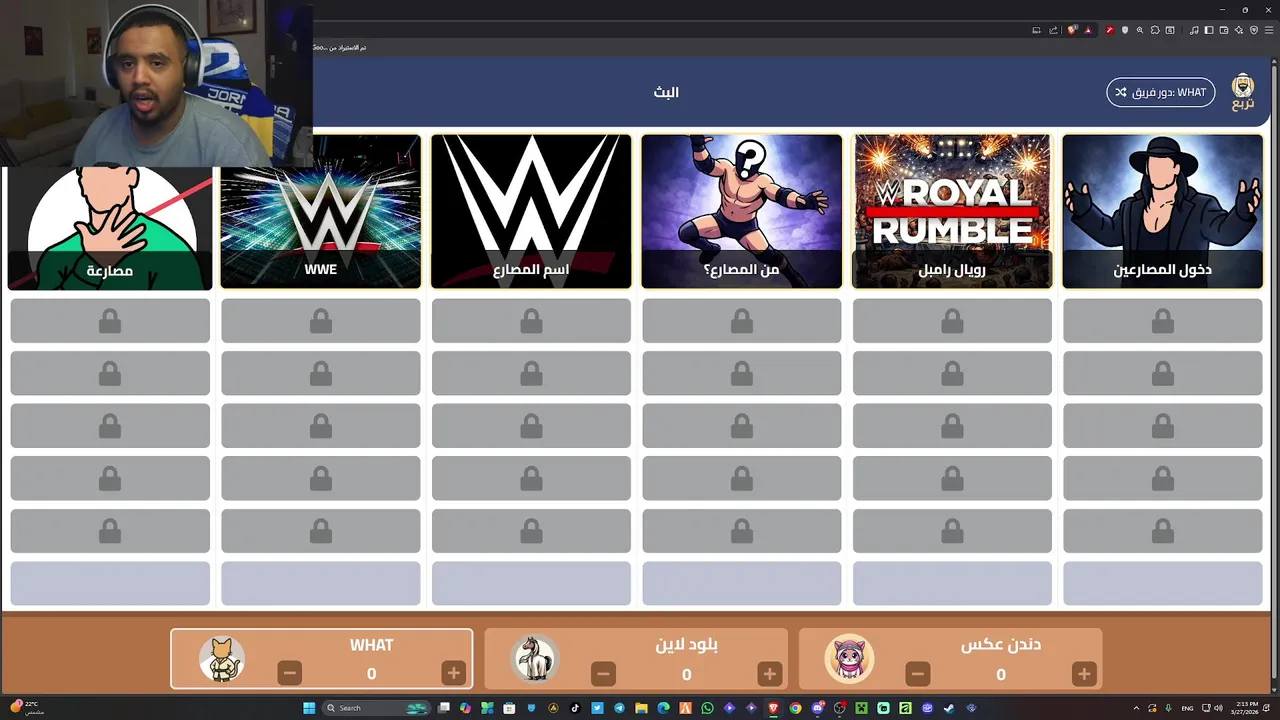Click the first locked cell under اسم المصارع
Screen dimensions: 1280x720
tap(531, 321)
